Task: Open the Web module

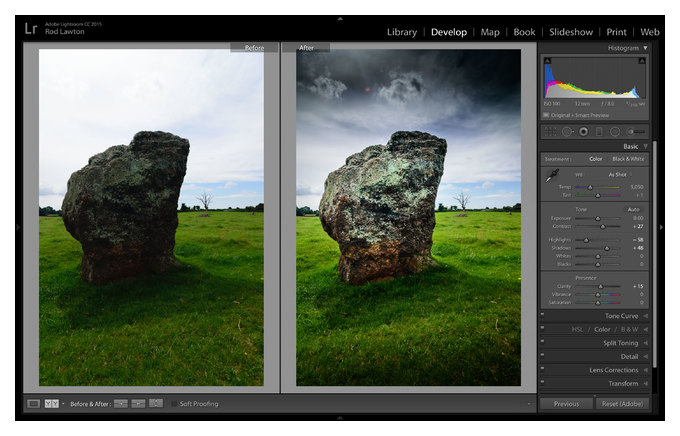Action: tap(650, 32)
